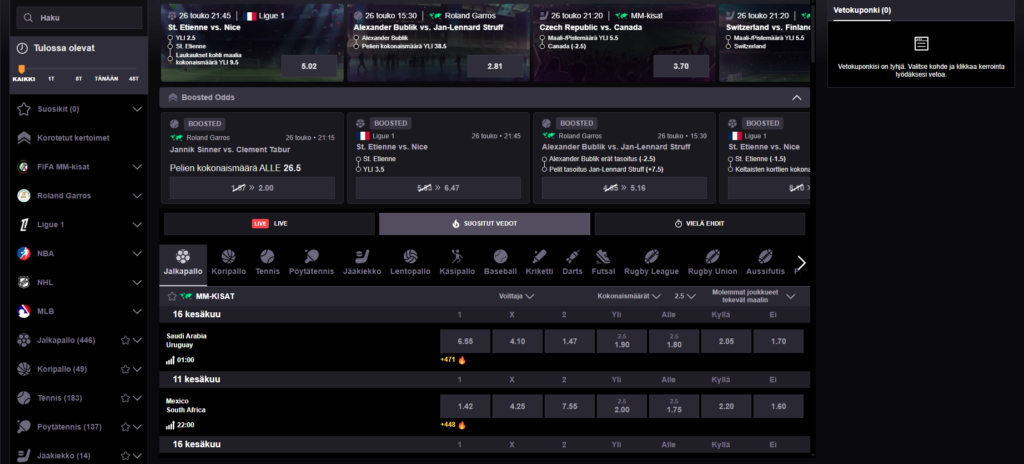Click the Jääkiekko (14) hockey icon

pos(24,455)
